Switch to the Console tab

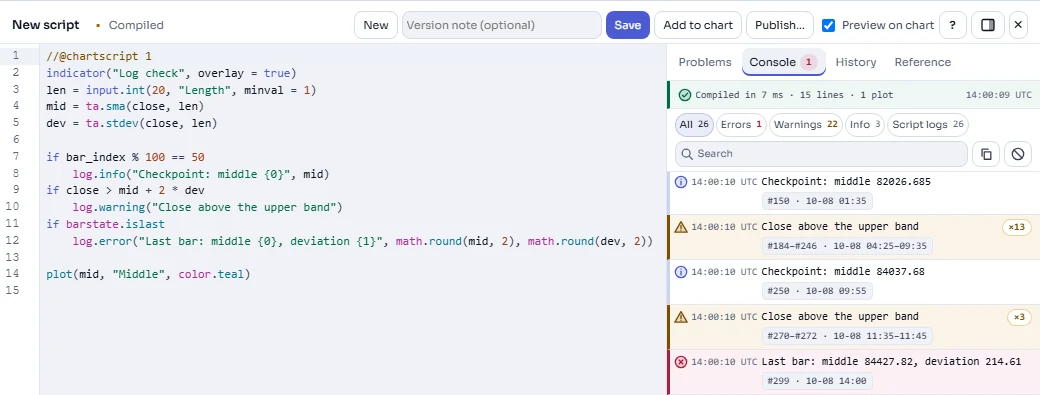[x=783, y=62]
